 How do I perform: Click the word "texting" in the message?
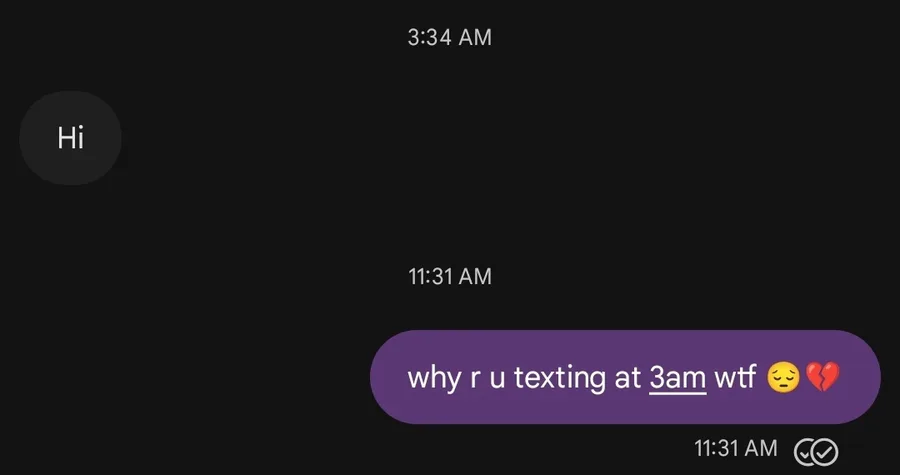[560, 379]
